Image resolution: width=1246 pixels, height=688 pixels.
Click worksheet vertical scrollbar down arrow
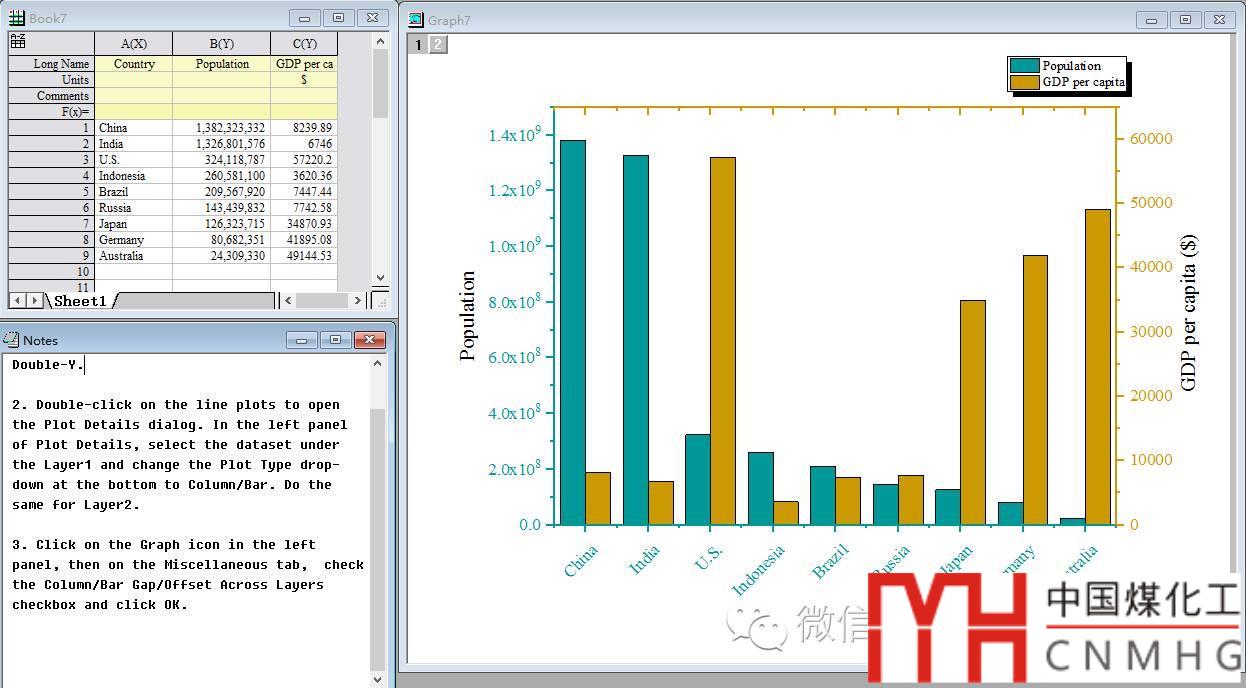click(380, 278)
